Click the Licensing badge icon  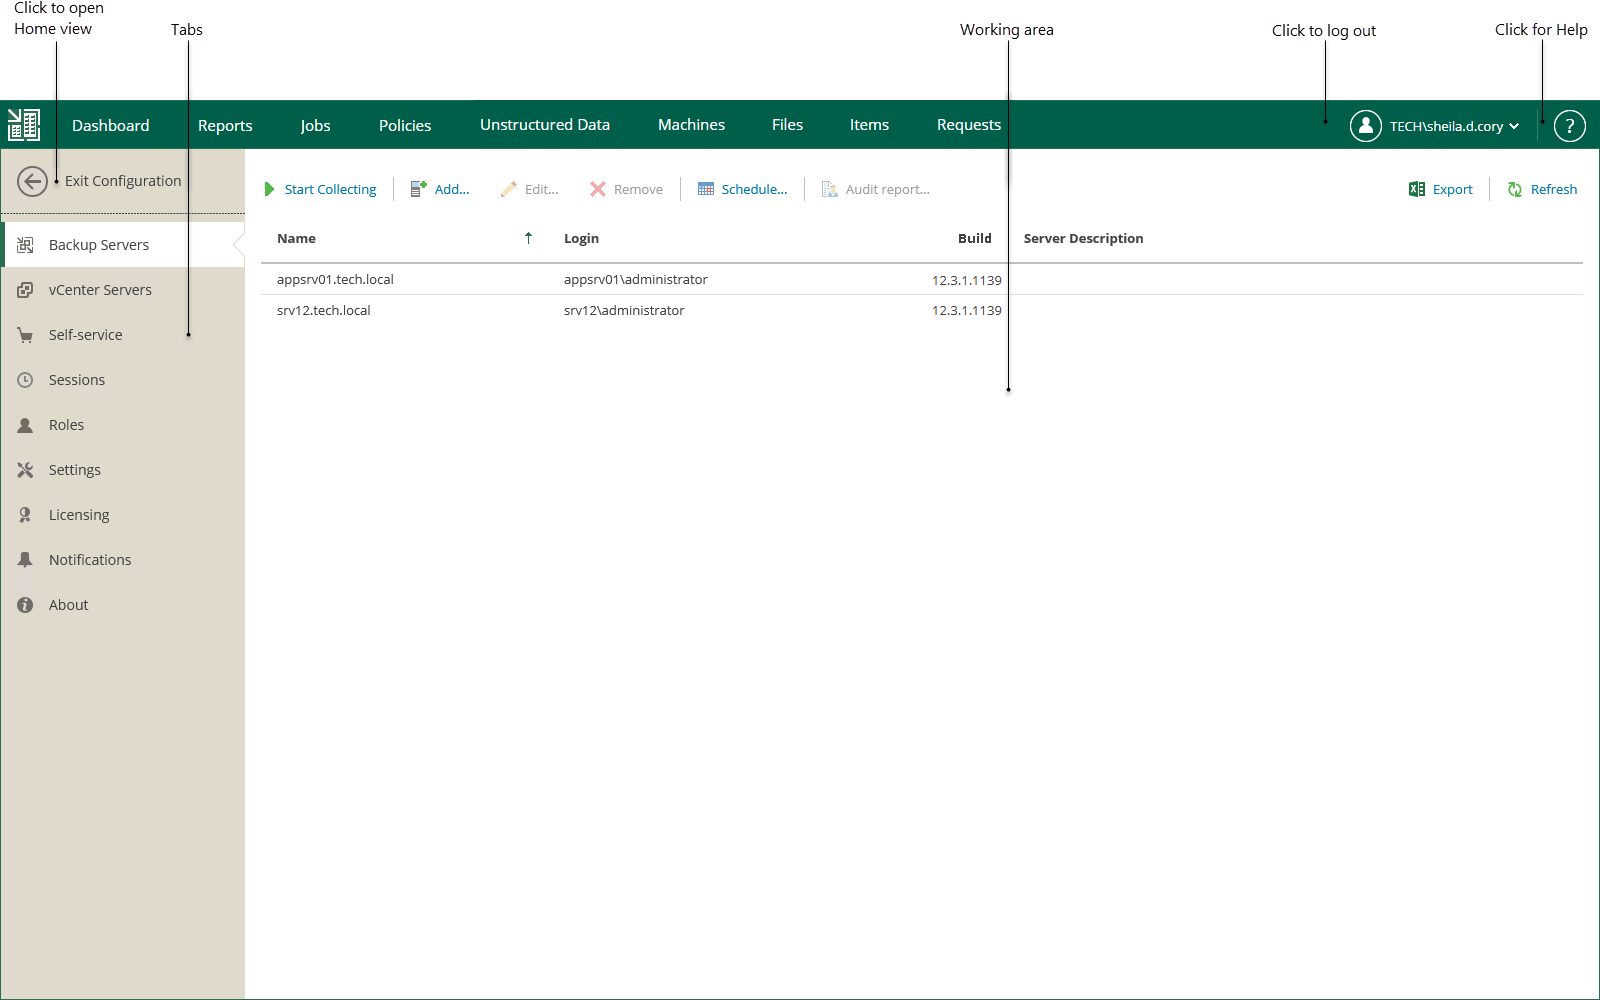click(x=25, y=515)
